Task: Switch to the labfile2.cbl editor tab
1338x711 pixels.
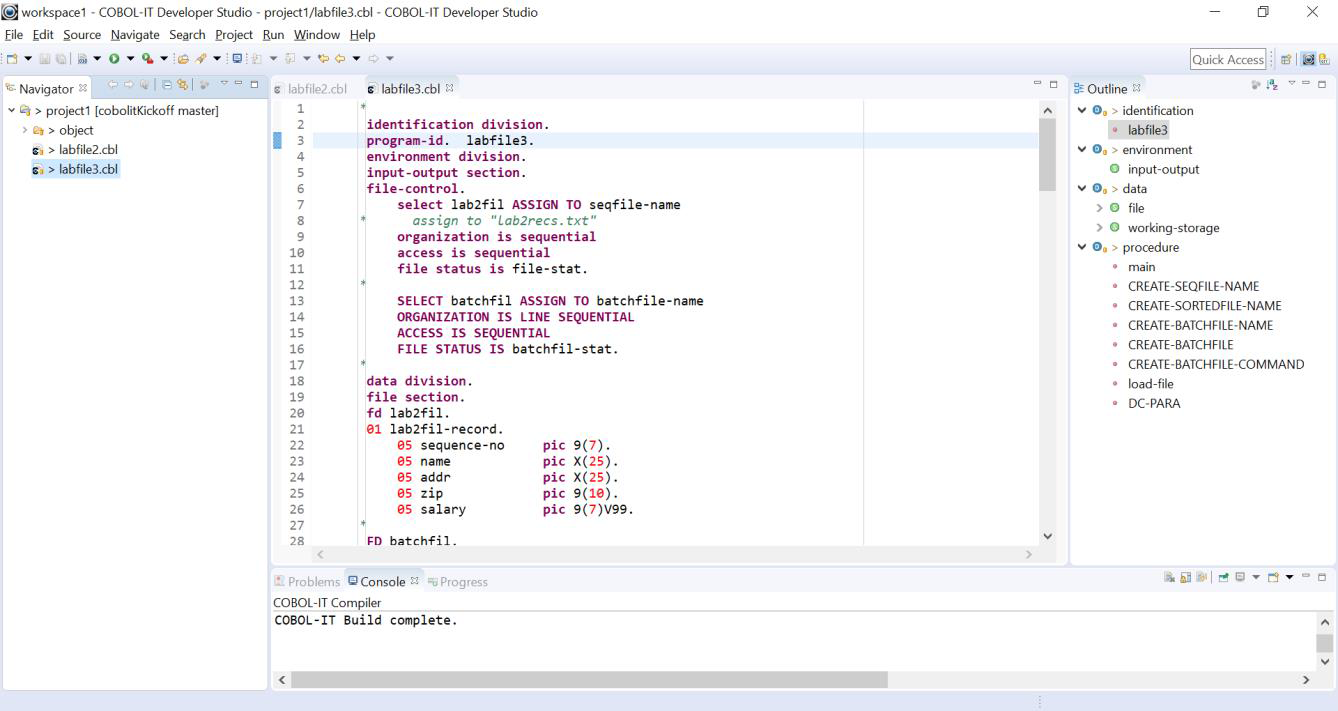Action: 316,88
